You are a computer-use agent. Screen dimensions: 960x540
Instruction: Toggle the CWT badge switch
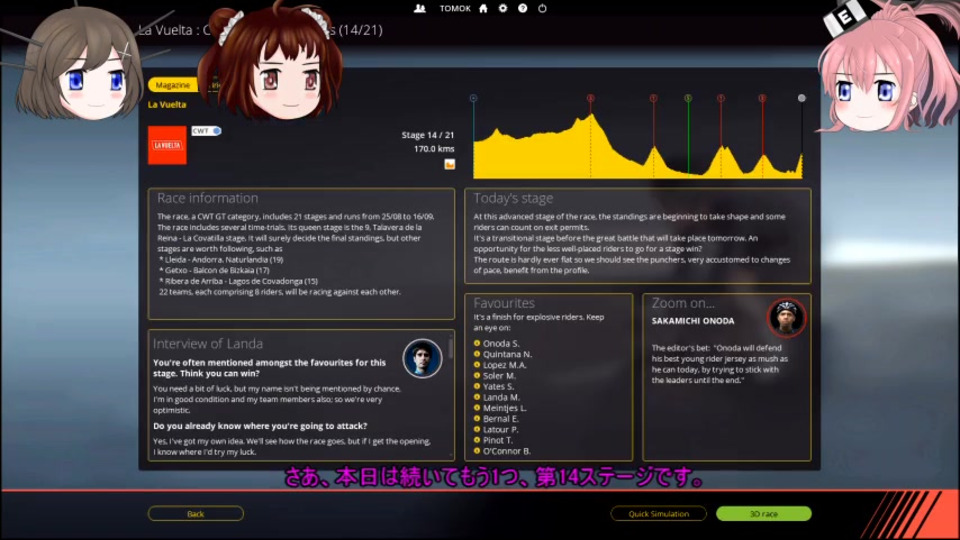(206, 131)
